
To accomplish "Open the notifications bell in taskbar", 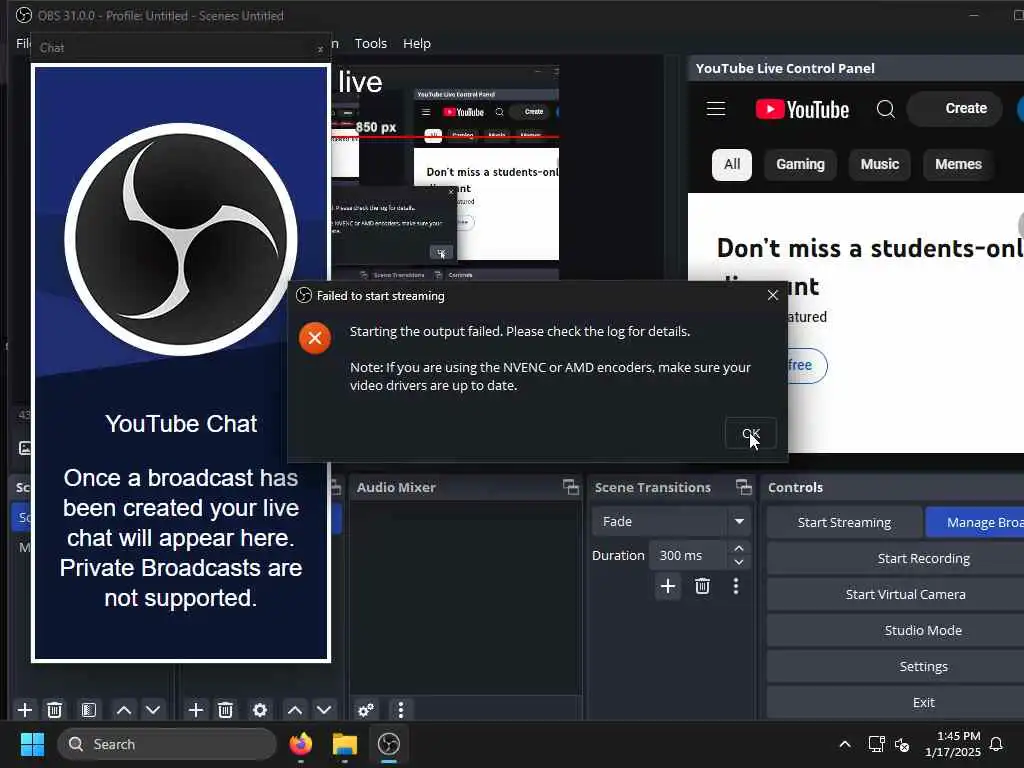I will (x=997, y=744).
